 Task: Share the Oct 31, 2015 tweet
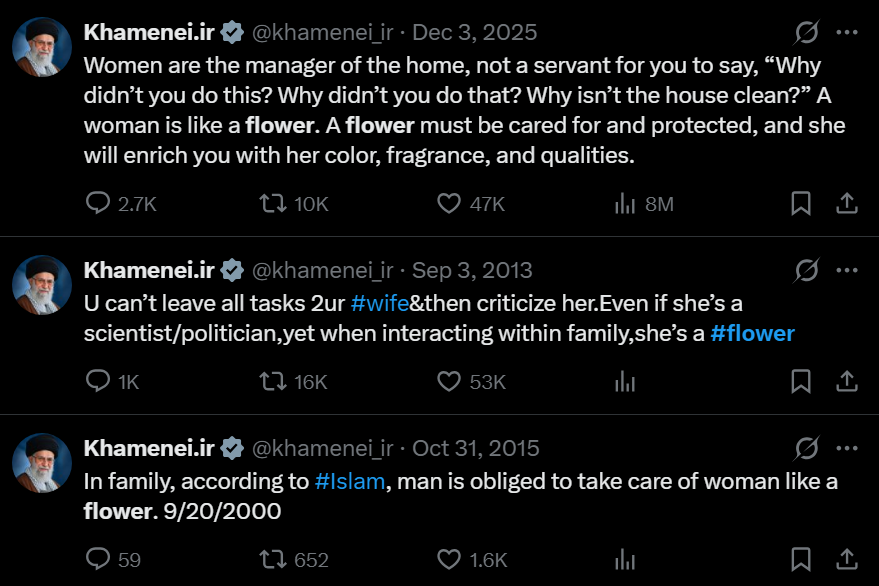click(x=846, y=559)
